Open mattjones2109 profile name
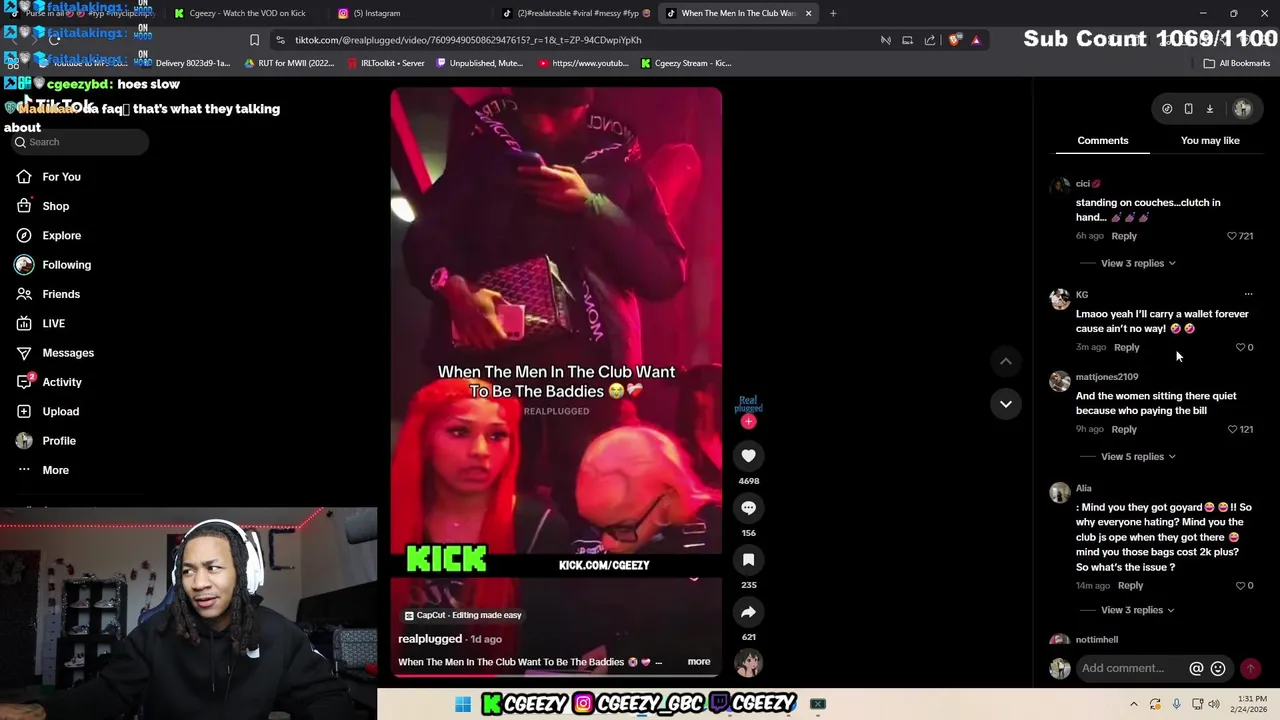The width and height of the screenshot is (1280, 720). pos(1107,377)
